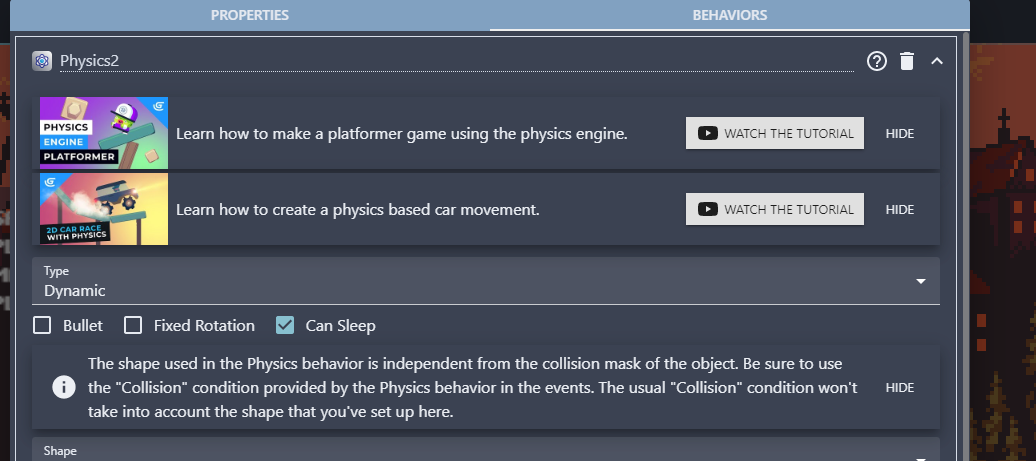
Task: Open 2D Car Race With Physics thumbnail
Action: (x=104, y=209)
